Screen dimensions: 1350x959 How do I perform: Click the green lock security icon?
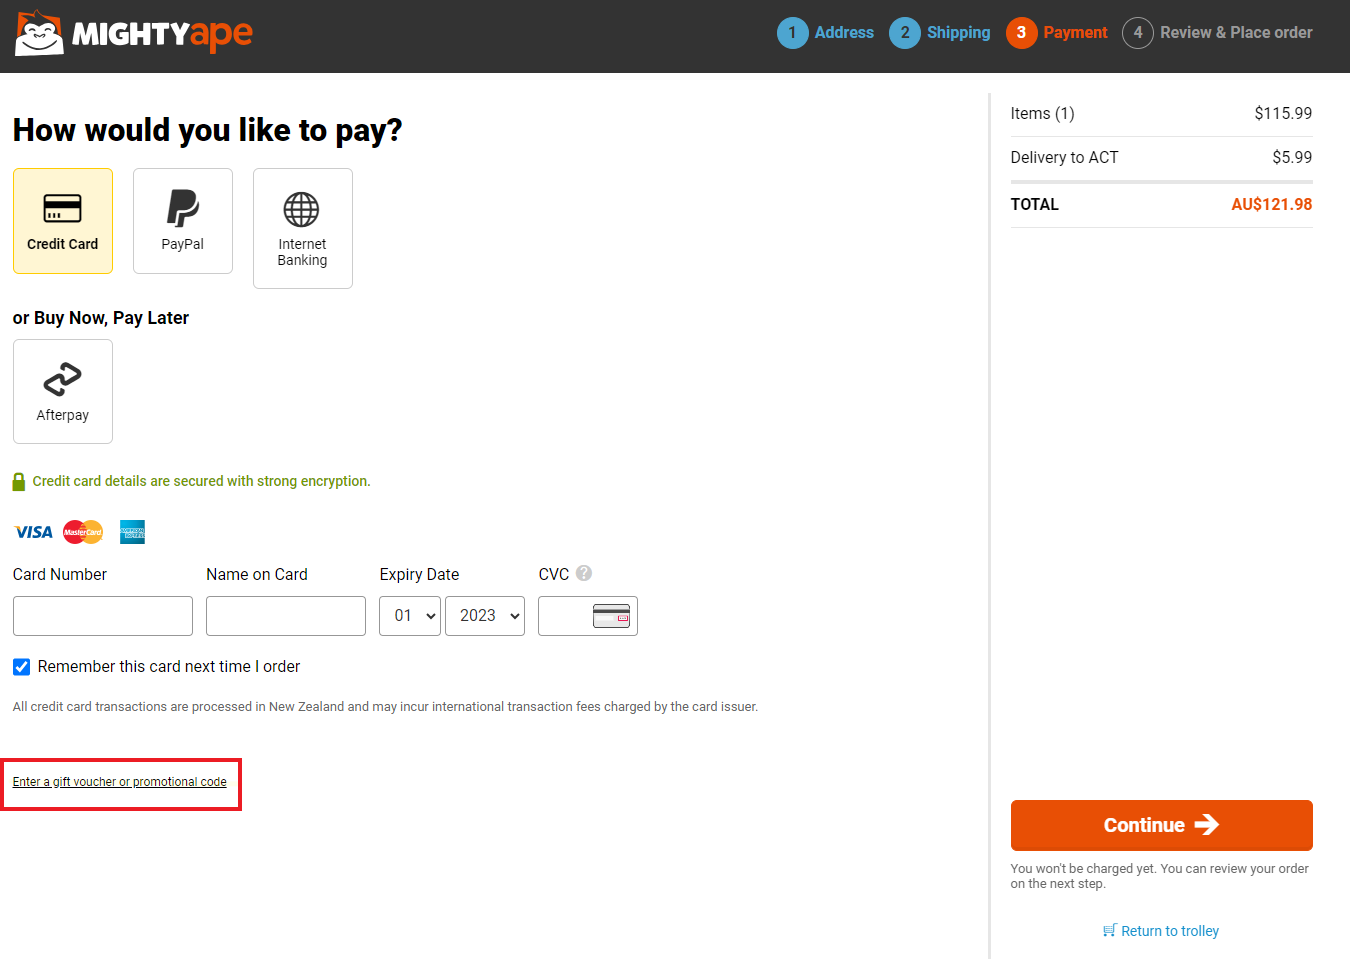point(19,482)
